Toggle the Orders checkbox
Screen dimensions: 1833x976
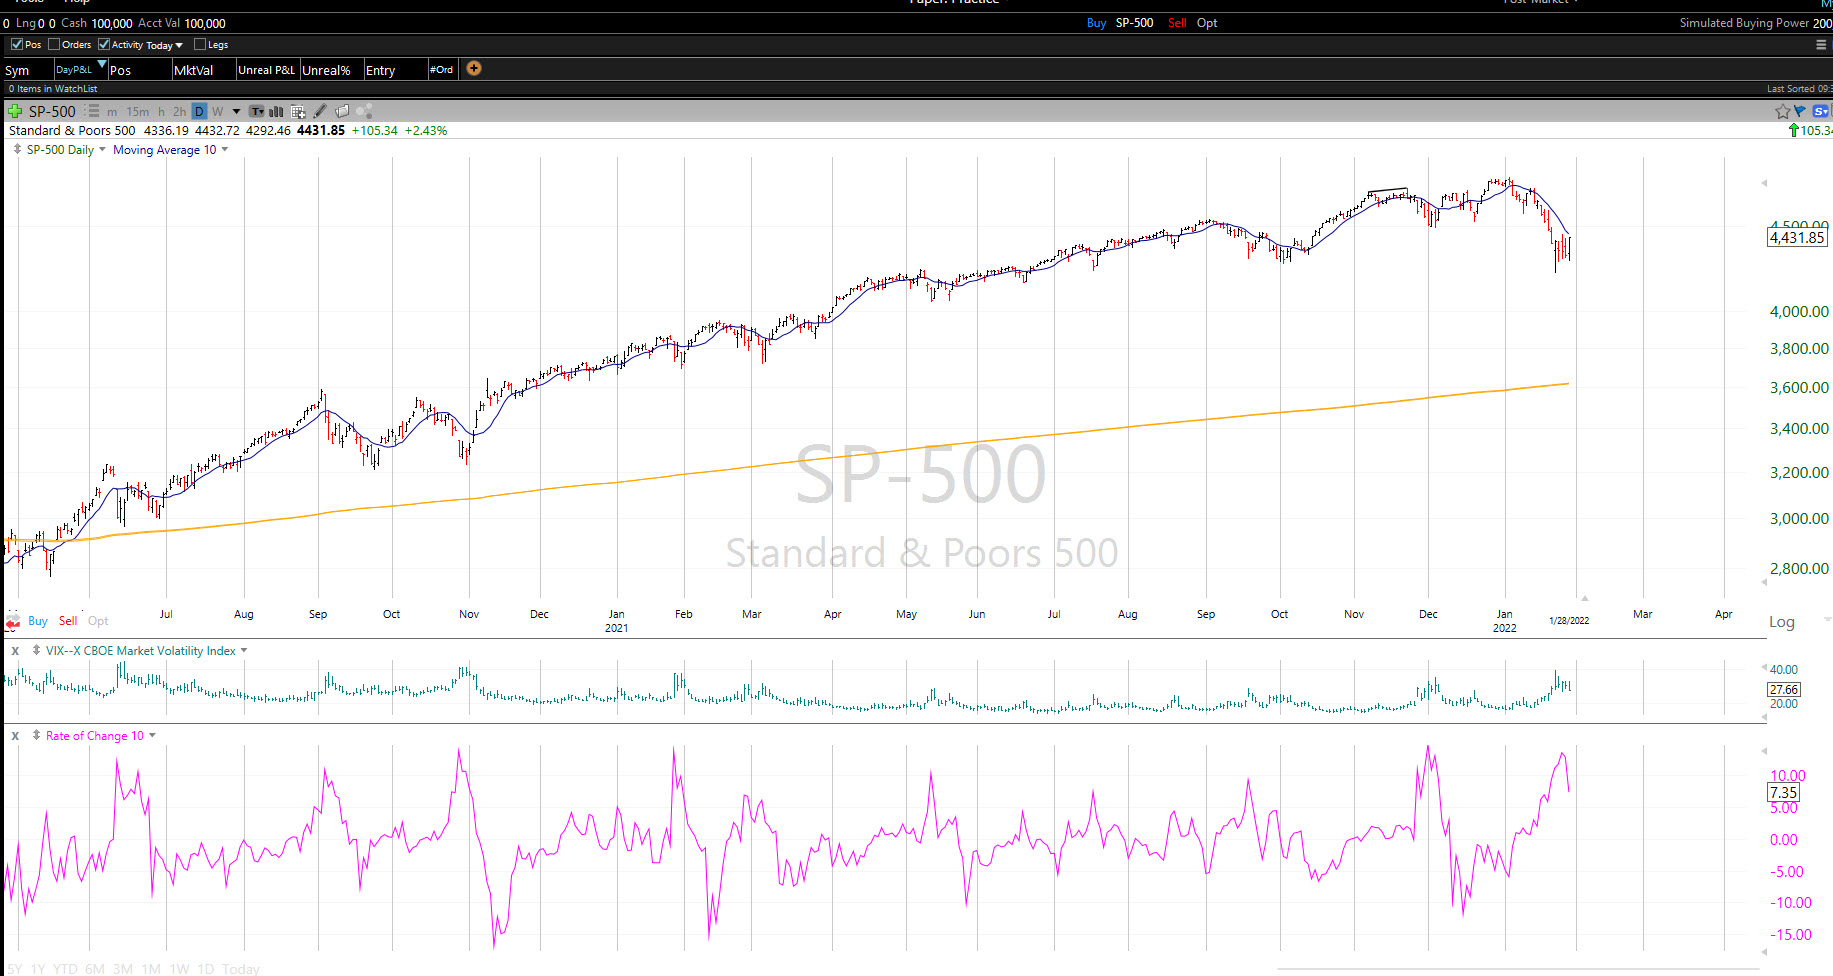pyautogui.click(x=54, y=44)
